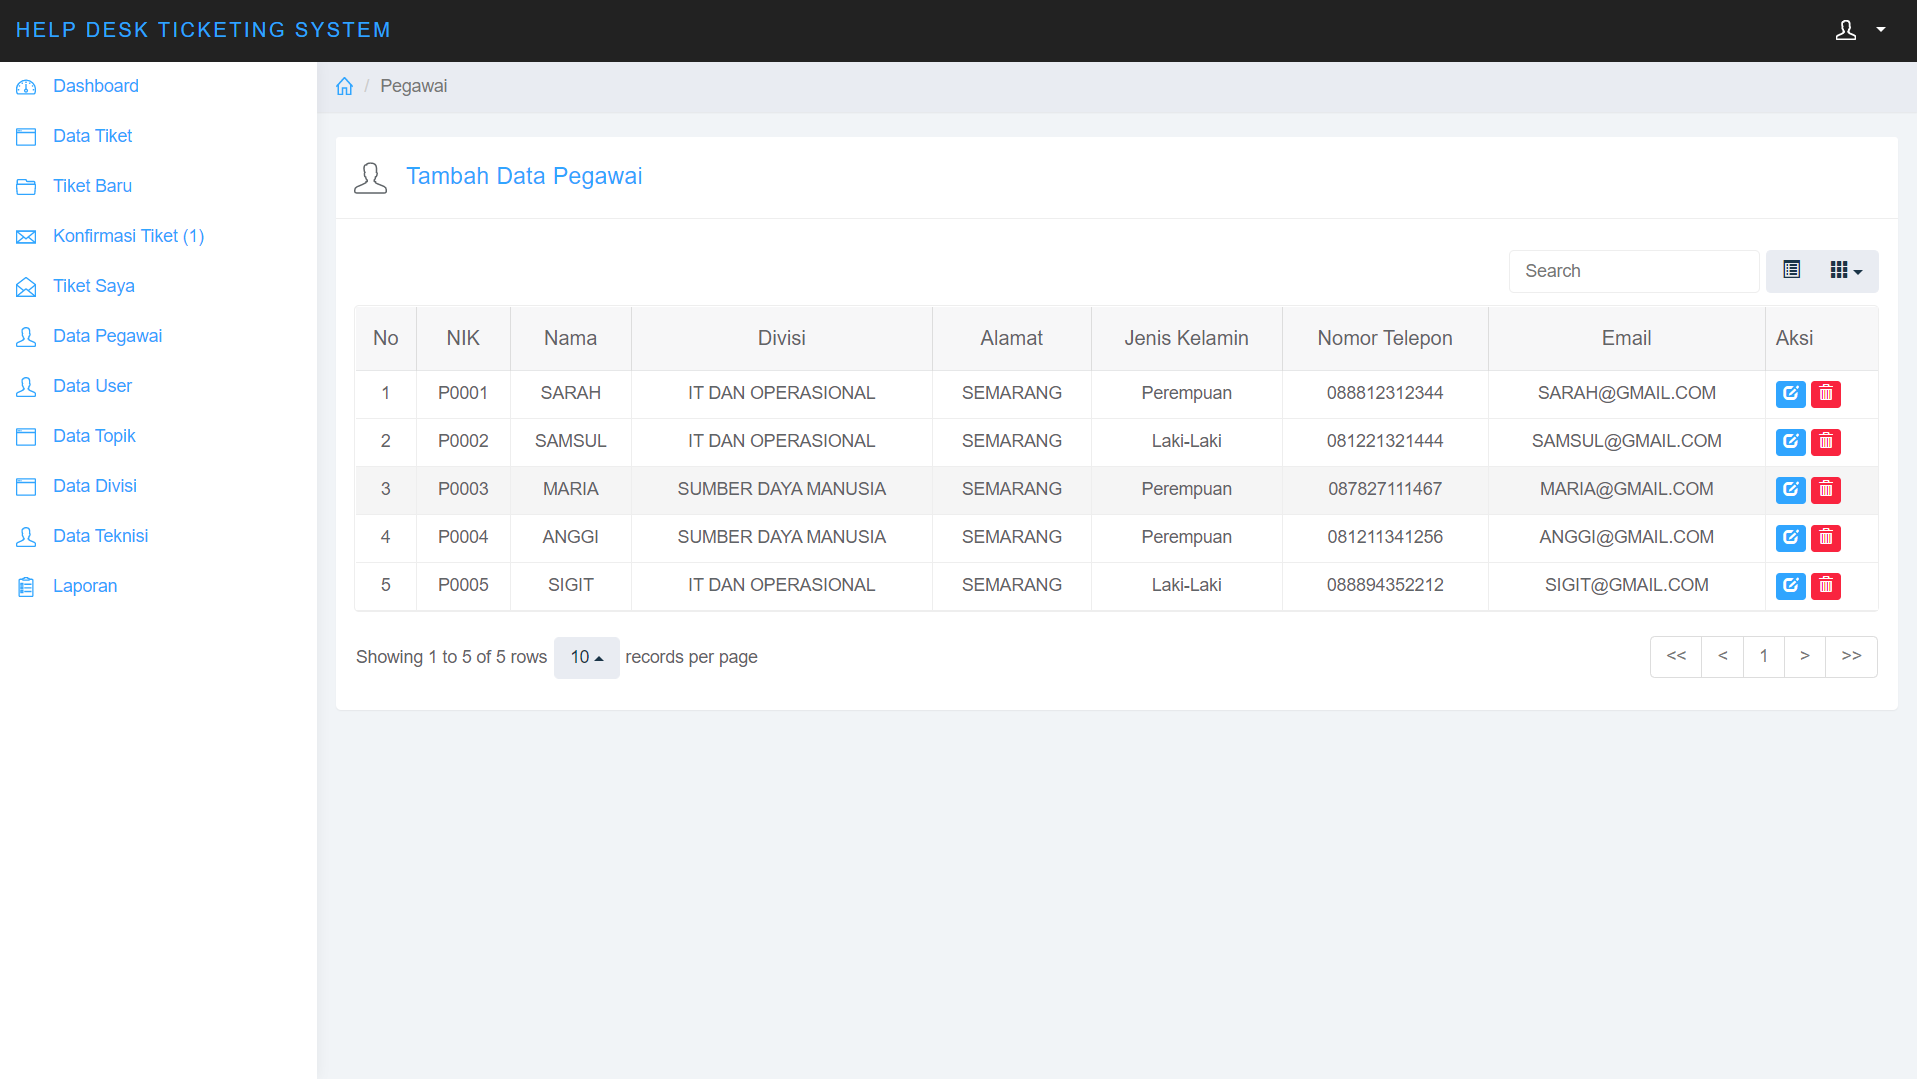Open the user account icon in header
This screenshot has height=1079, width=1917.
[x=1845, y=30]
